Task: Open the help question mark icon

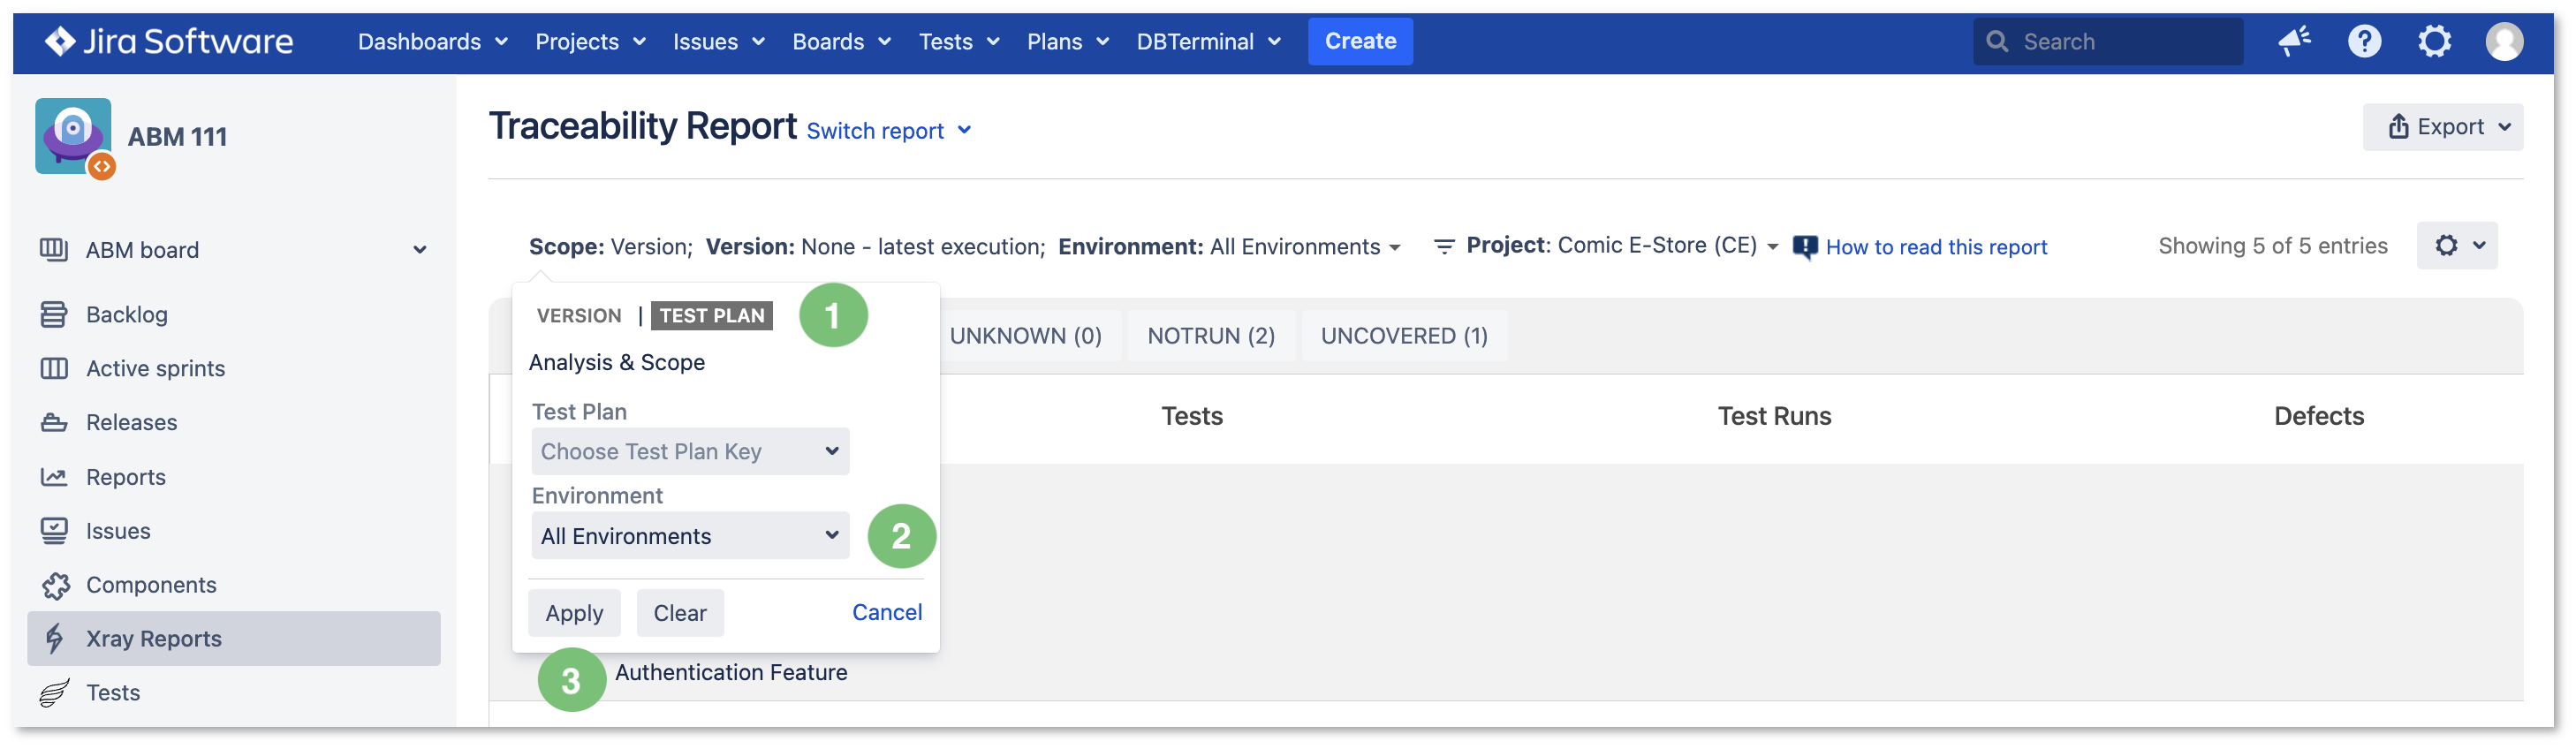Action: 2364,41
